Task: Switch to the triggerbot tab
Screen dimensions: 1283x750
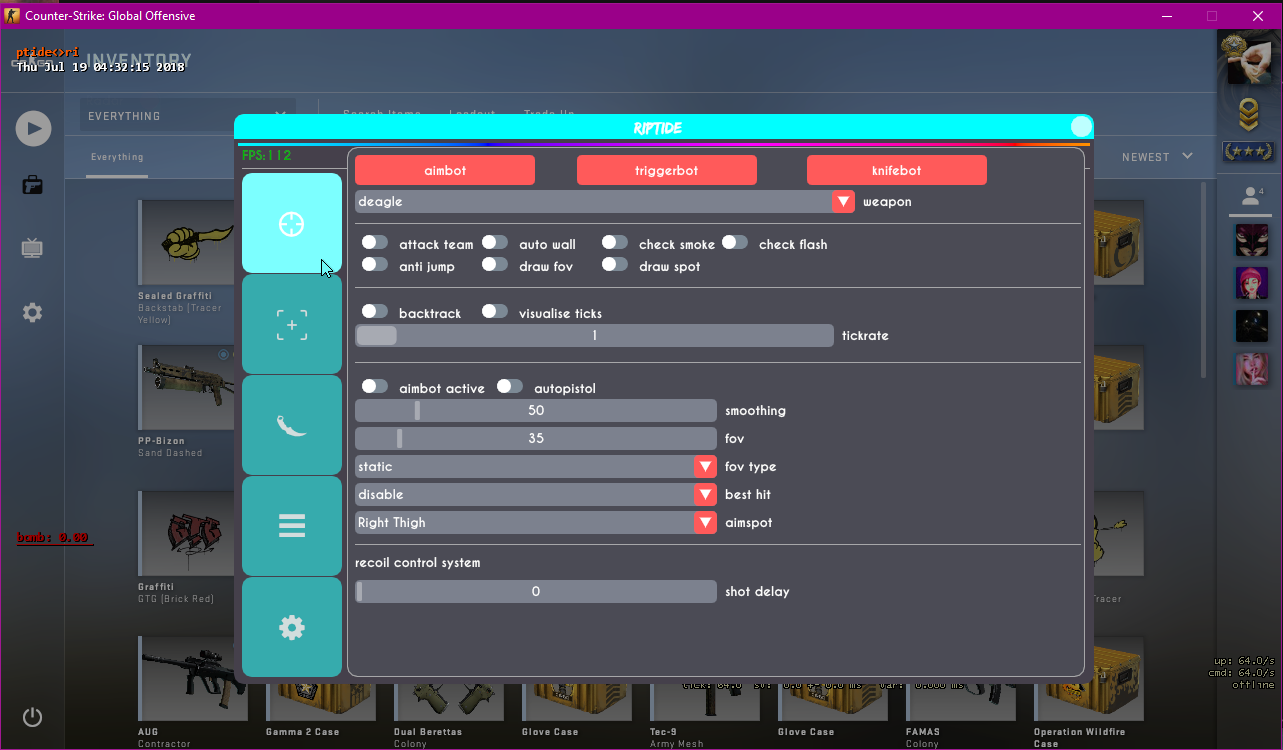Action: [x=667, y=170]
